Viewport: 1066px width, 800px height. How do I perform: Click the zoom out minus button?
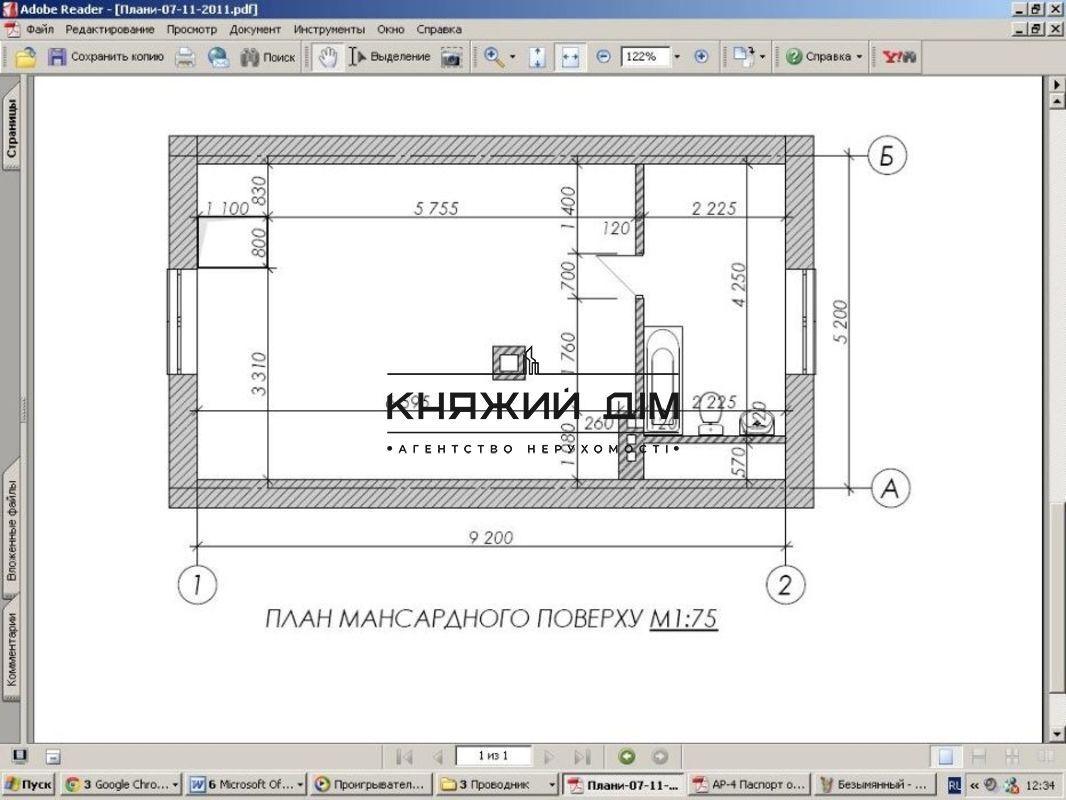point(603,57)
